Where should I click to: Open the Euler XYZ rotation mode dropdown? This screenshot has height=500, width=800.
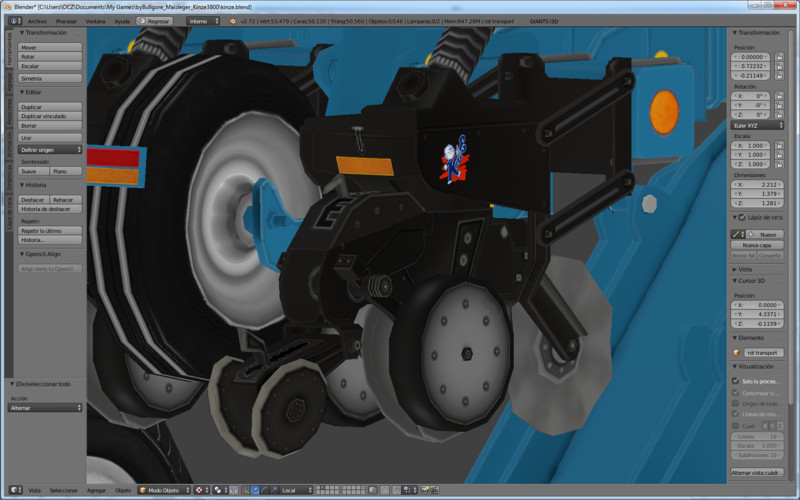click(758, 125)
